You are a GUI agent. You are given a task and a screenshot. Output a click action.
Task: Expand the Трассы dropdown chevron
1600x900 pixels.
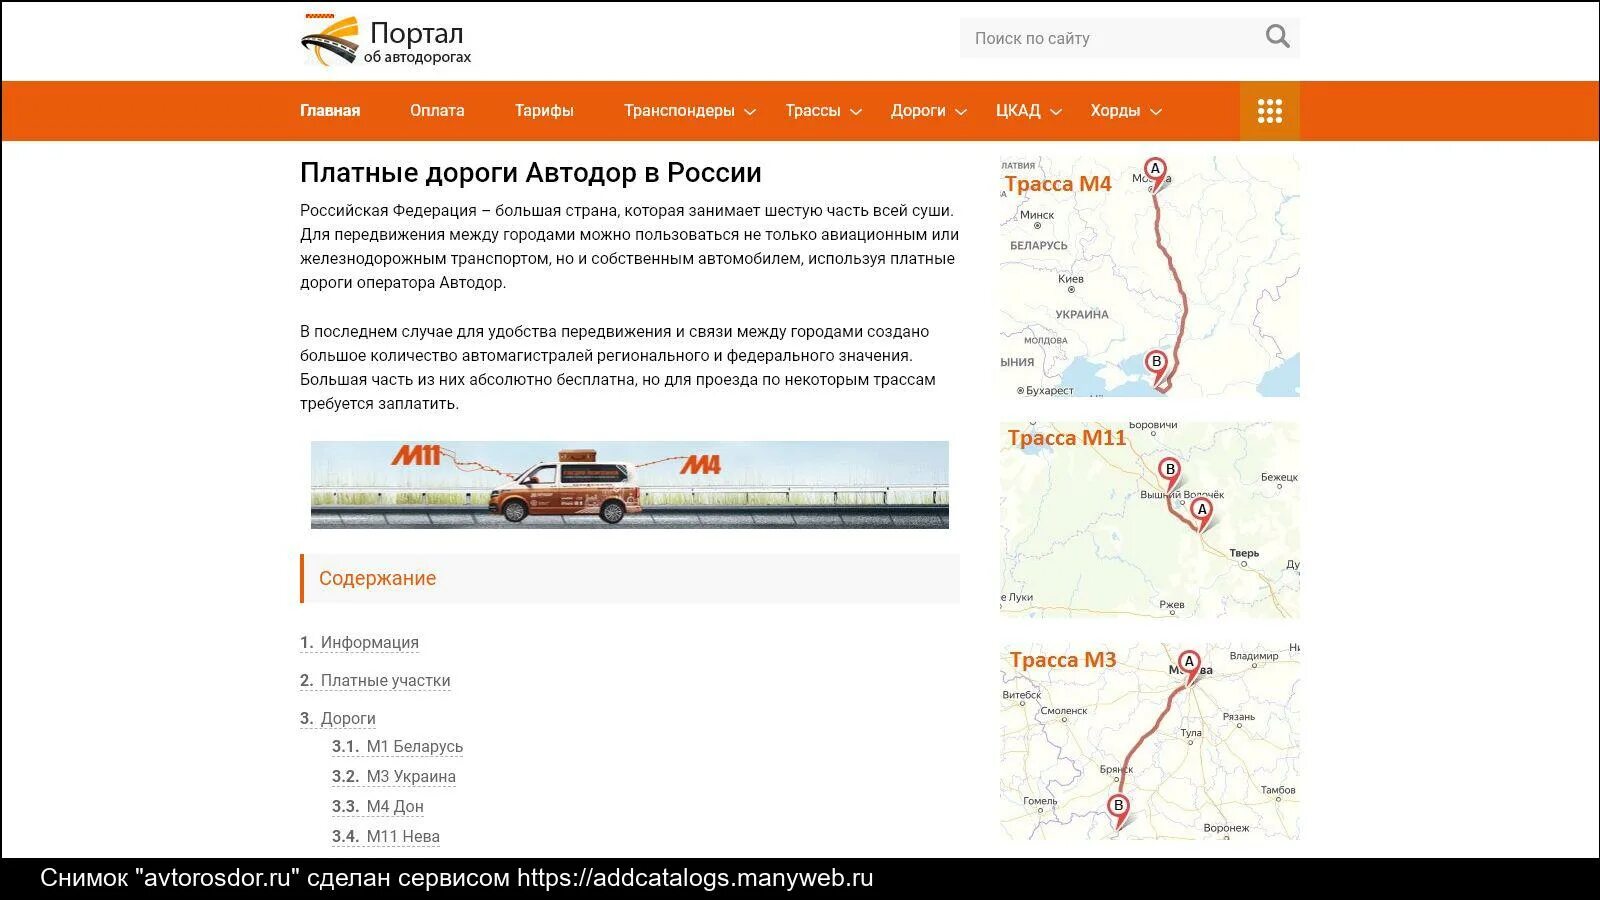pos(856,112)
